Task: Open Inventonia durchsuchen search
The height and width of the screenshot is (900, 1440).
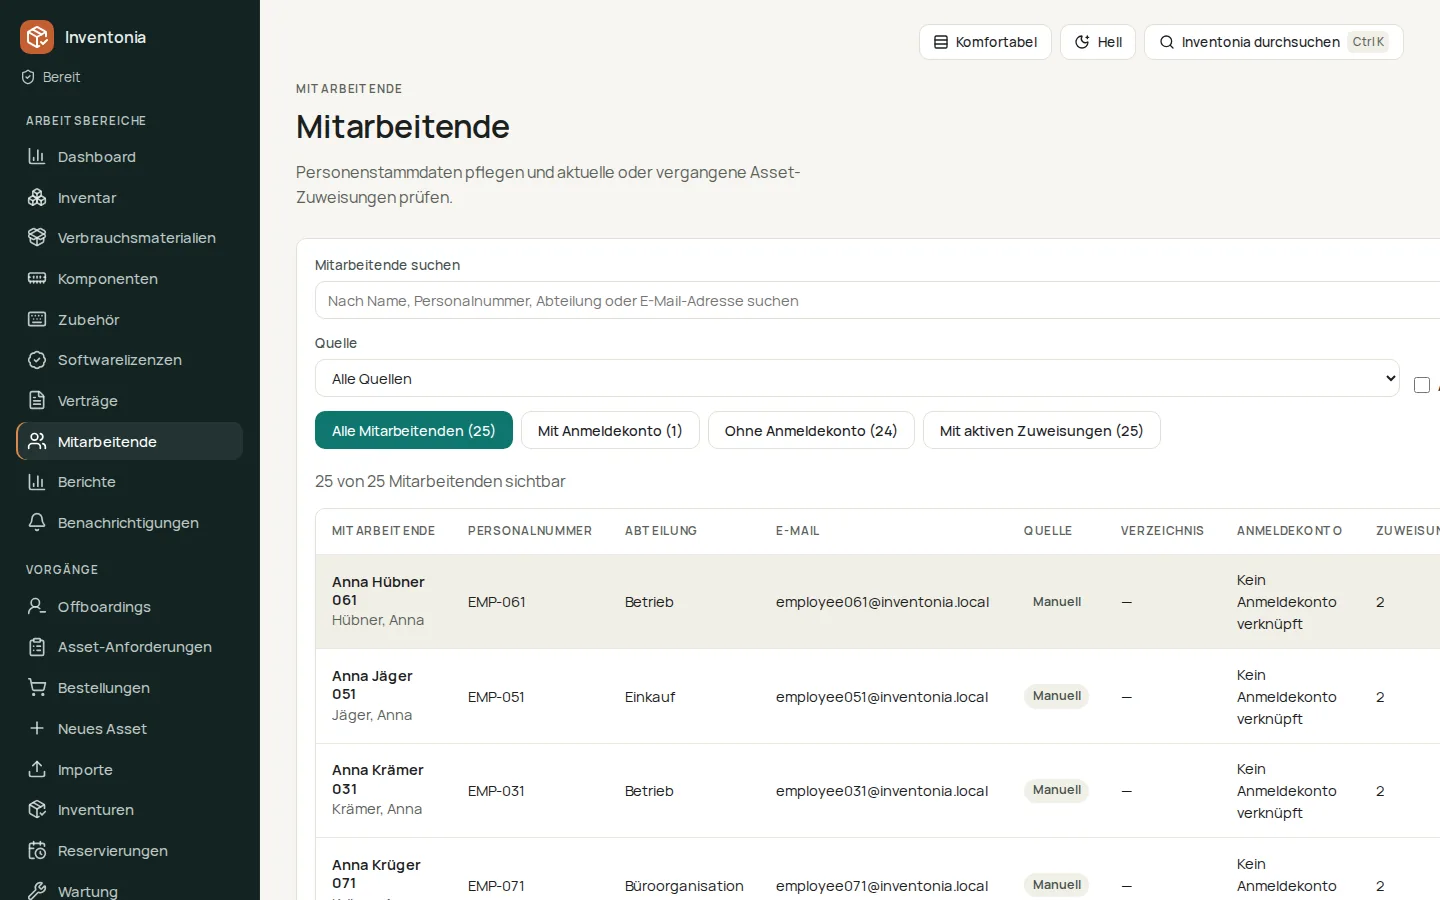Action: click(x=1274, y=42)
